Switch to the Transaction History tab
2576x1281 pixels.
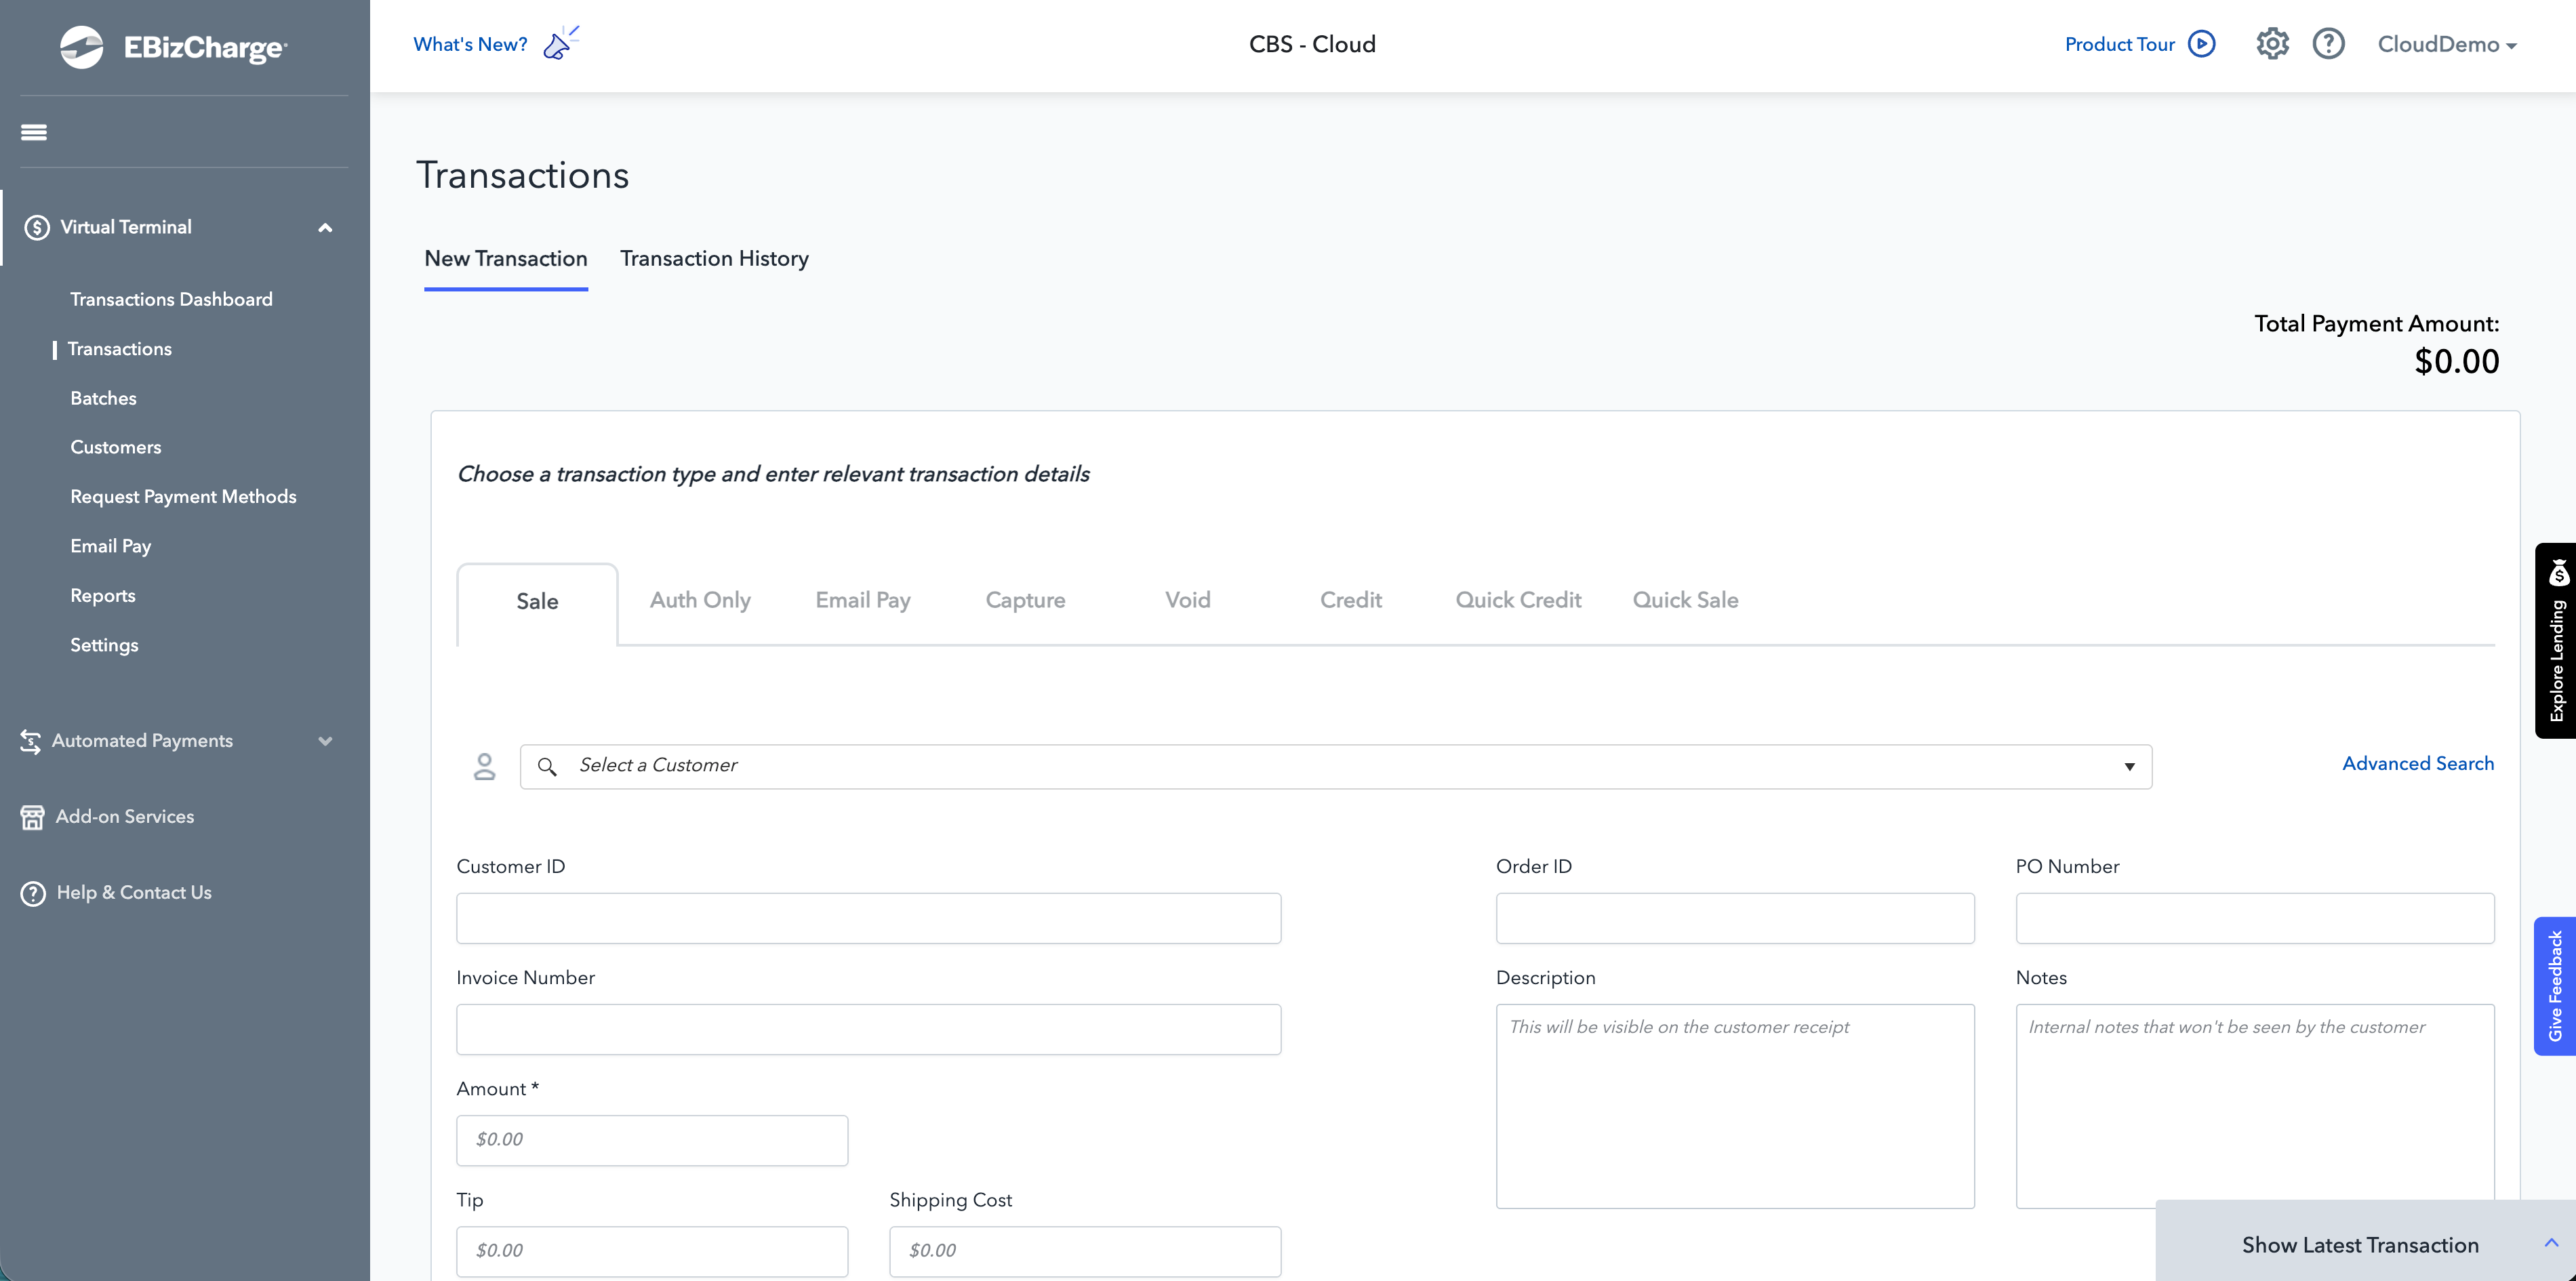click(714, 259)
